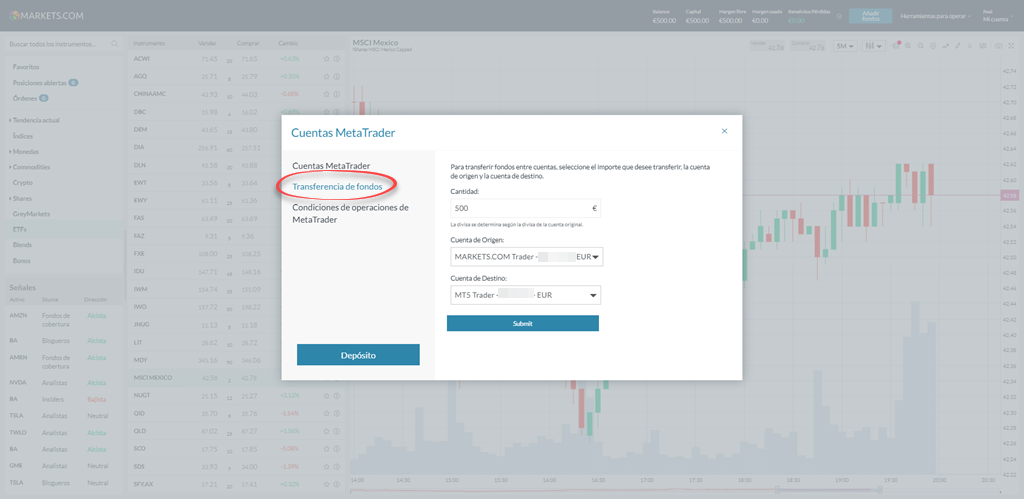Click the instrument search magnifier icon
Image resolution: width=1024 pixels, height=500 pixels.
click(115, 44)
